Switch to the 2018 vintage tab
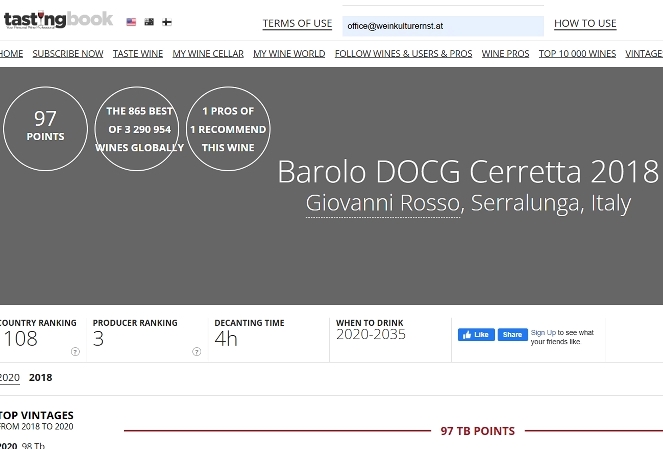Screen dimensions: 663x449 pos(41,377)
